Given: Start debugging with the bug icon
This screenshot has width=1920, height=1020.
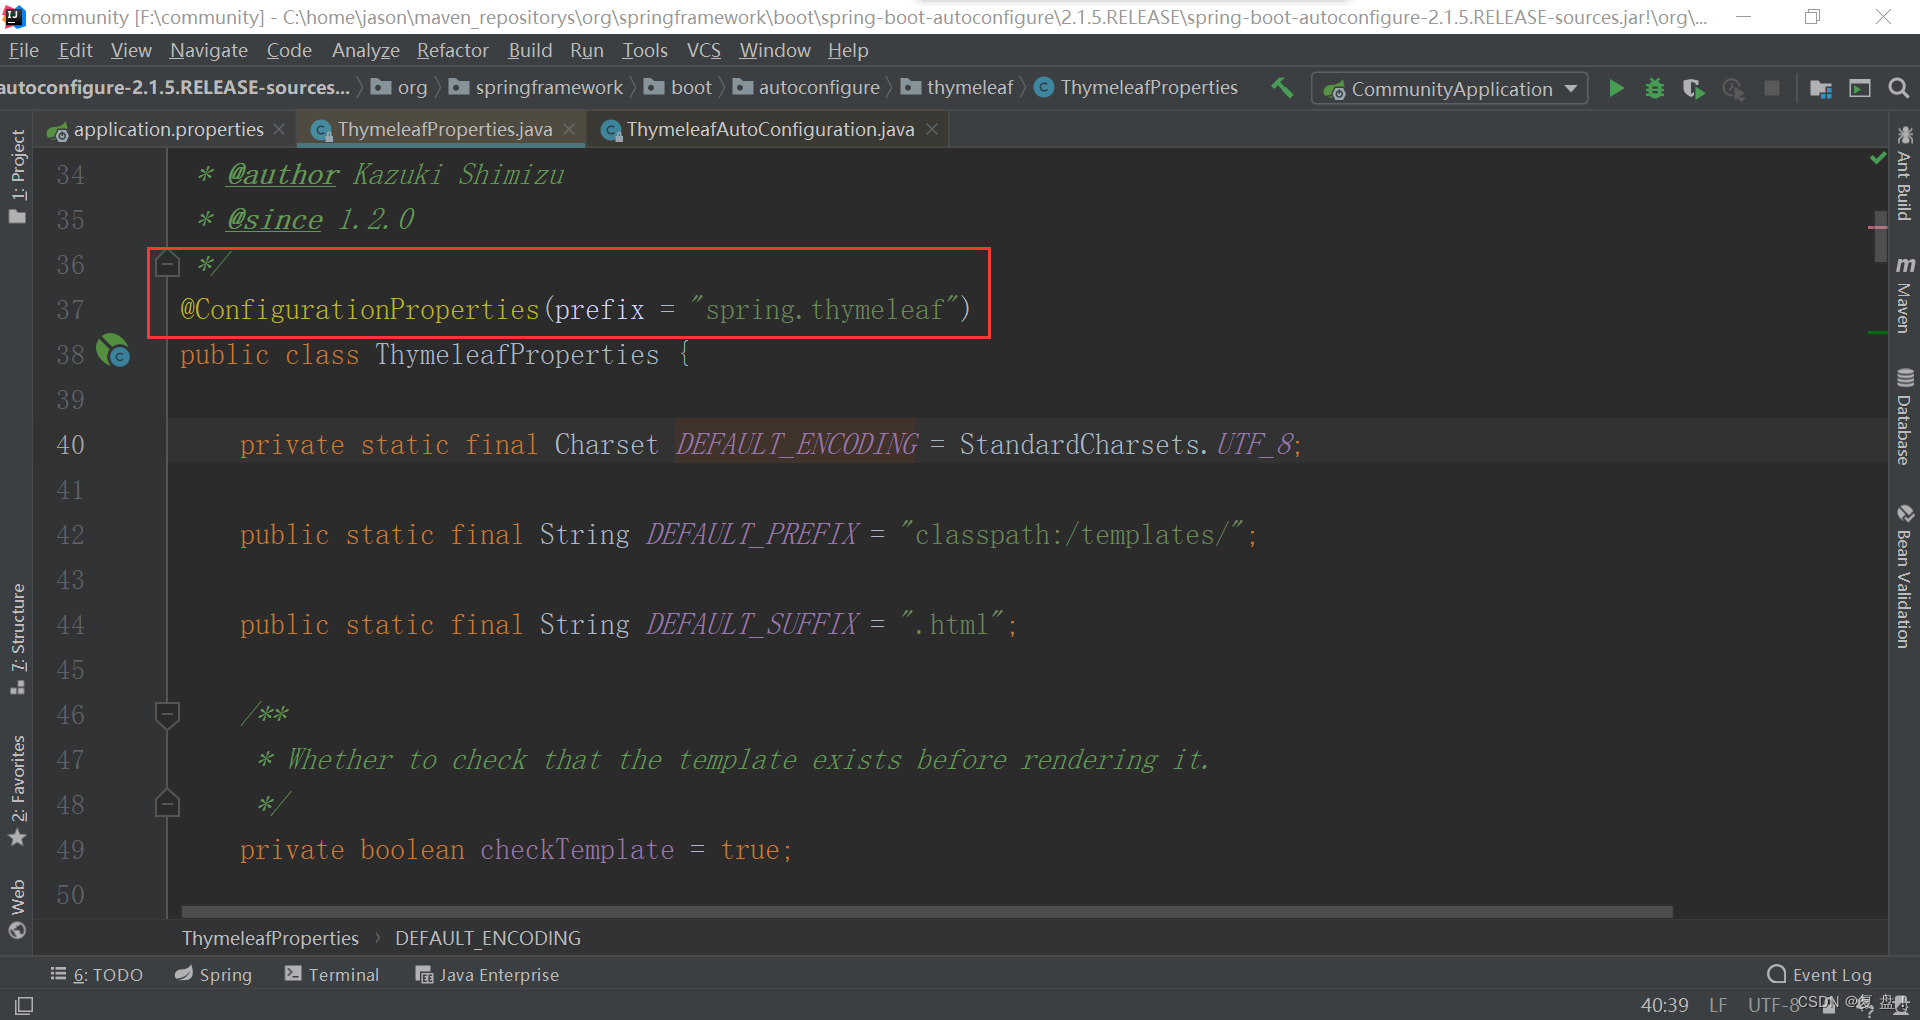Looking at the screenshot, I should [1655, 88].
